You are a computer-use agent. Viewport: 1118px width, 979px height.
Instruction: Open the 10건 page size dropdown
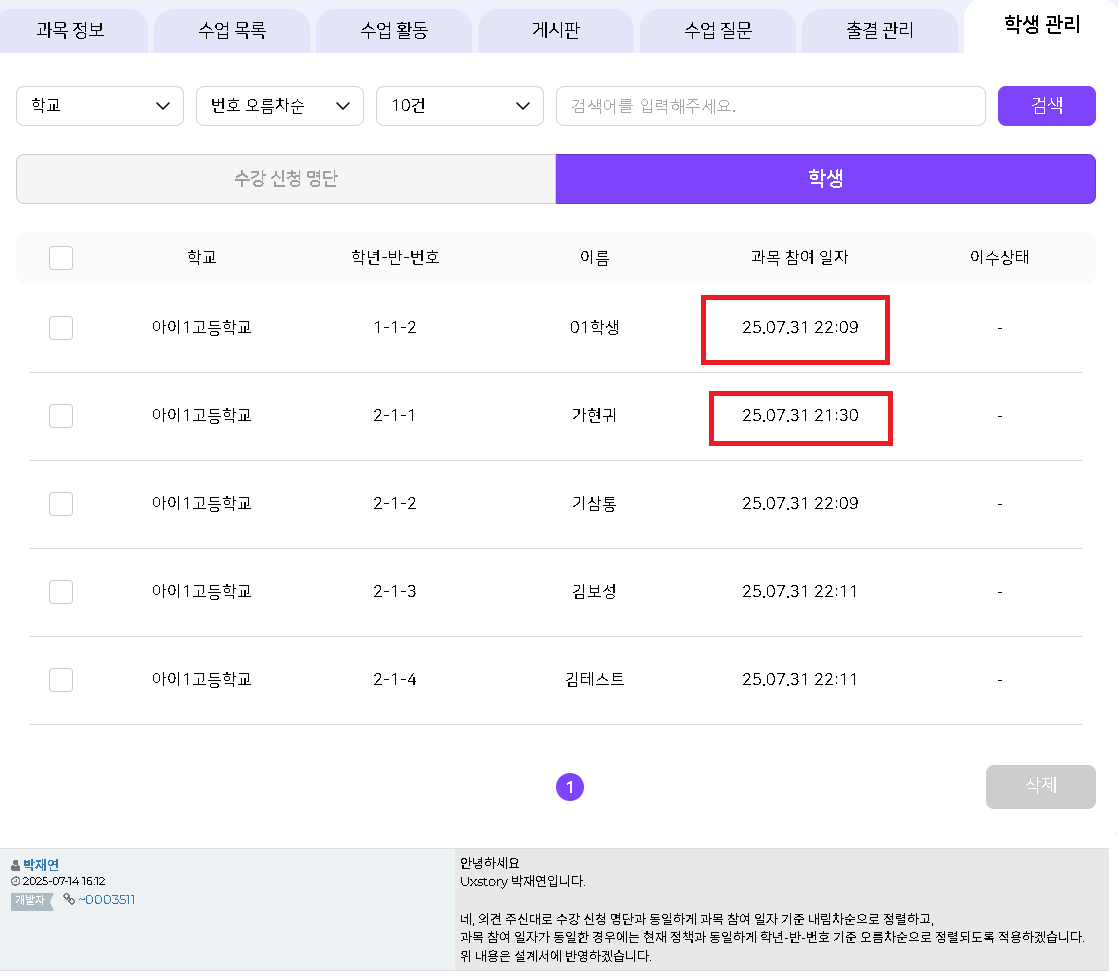(460, 106)
